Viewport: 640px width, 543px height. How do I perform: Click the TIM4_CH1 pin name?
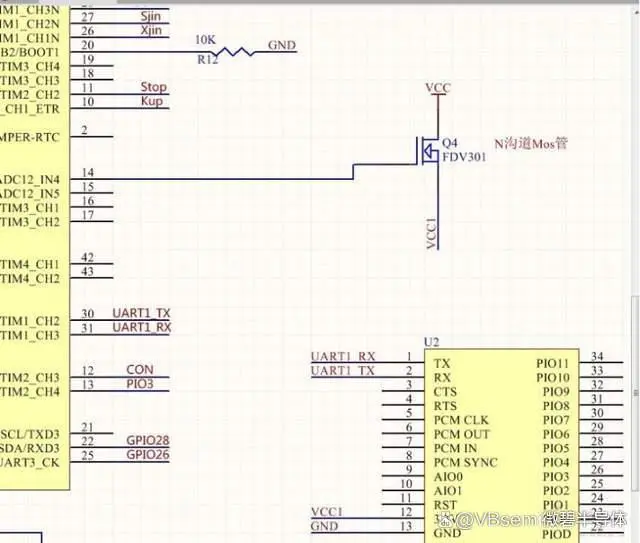click(30, 265)
